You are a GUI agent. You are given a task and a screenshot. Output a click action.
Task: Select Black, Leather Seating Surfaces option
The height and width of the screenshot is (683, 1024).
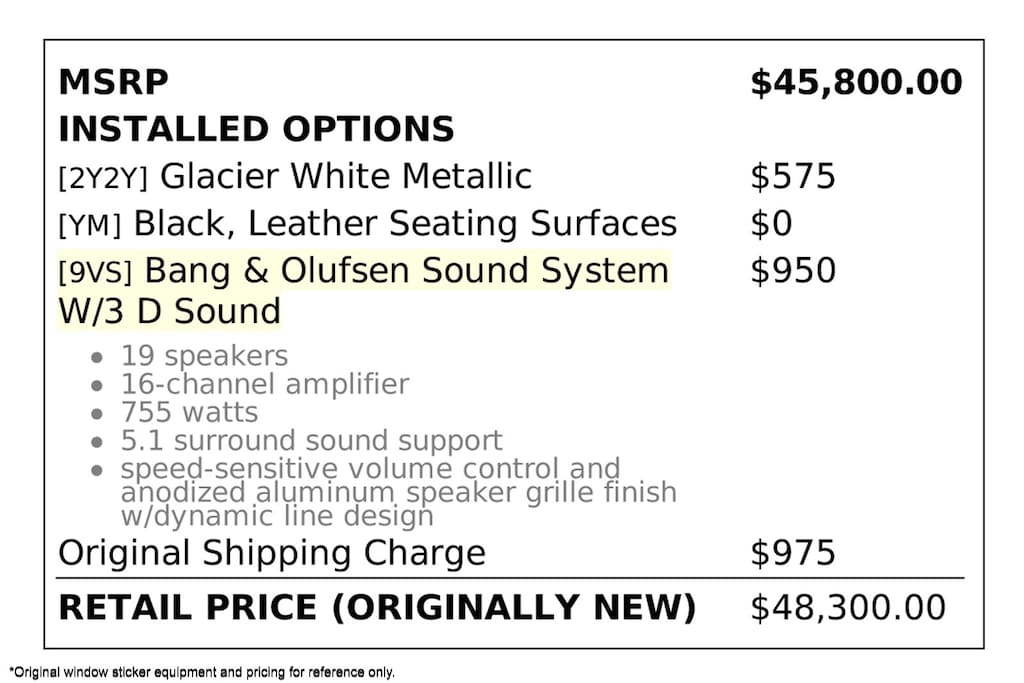[405, 224]
